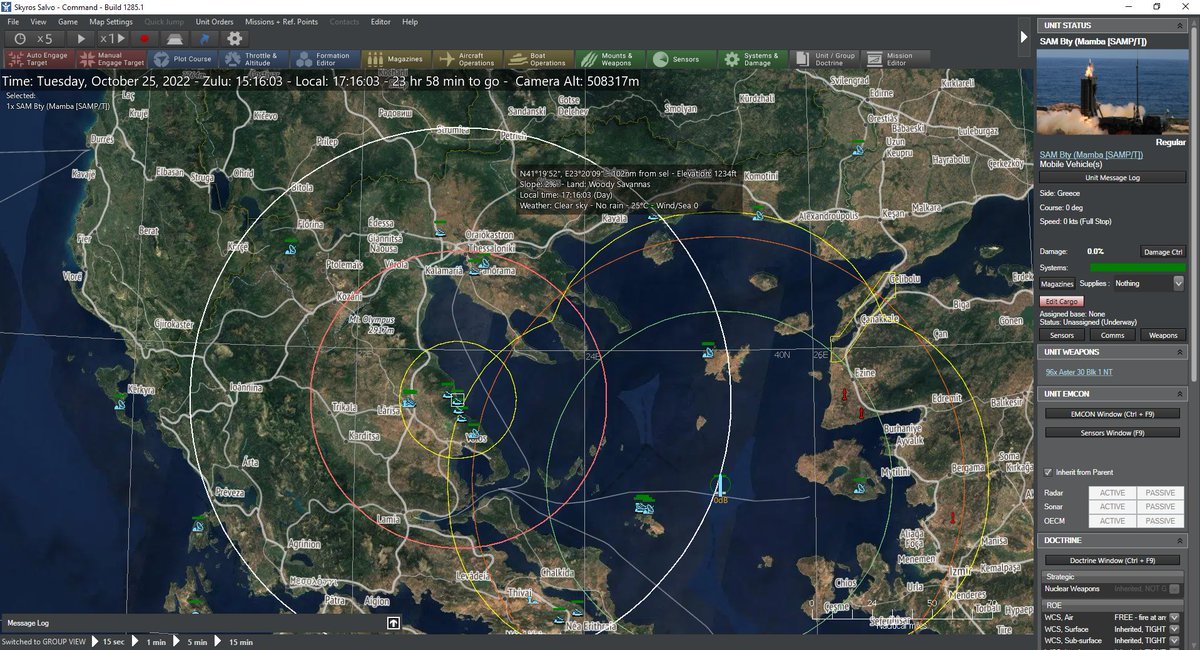This screenshot has width=1200, height=650.
Task: Toggle the Inherit from Parent checkbox
Action: 1047,472
